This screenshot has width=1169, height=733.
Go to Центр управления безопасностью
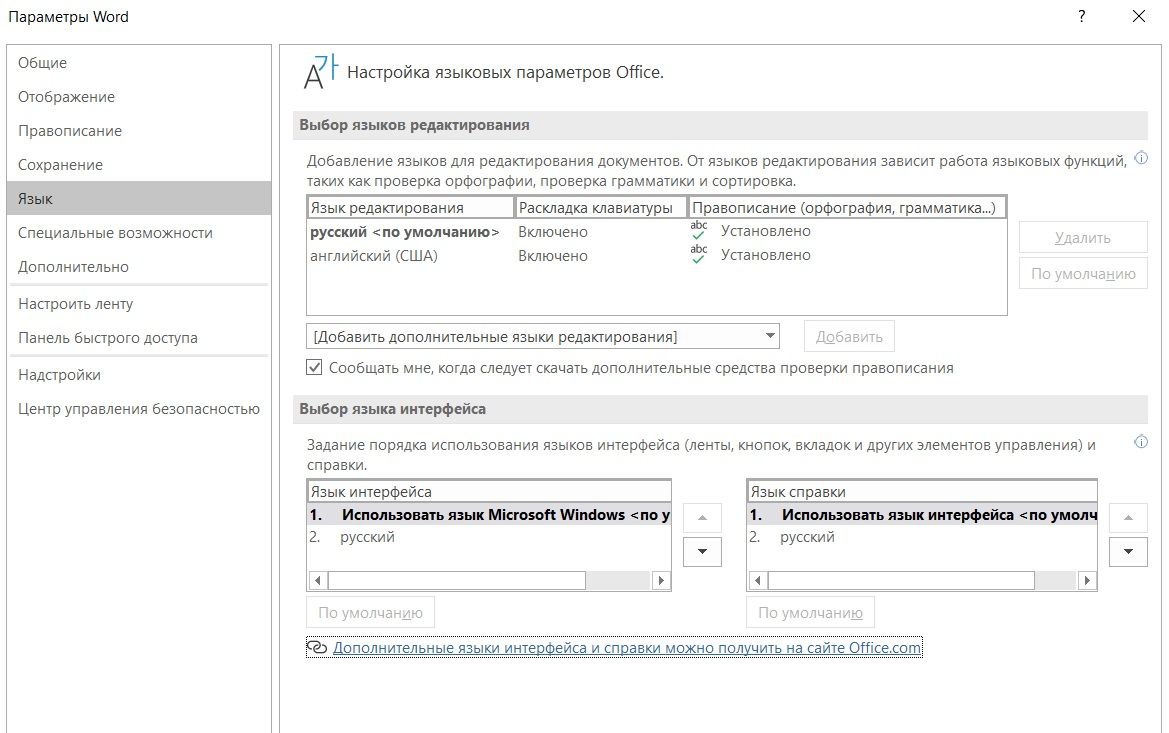pos(139,409)
